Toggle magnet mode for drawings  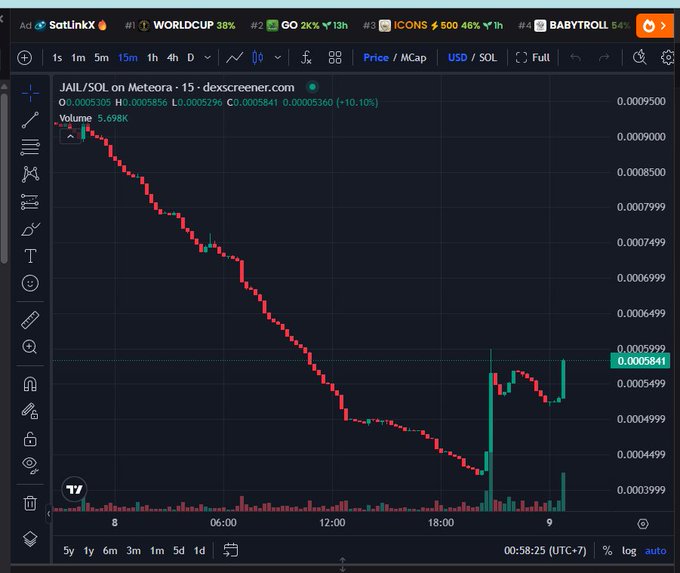pyautogui.click(x=30, y=384)
